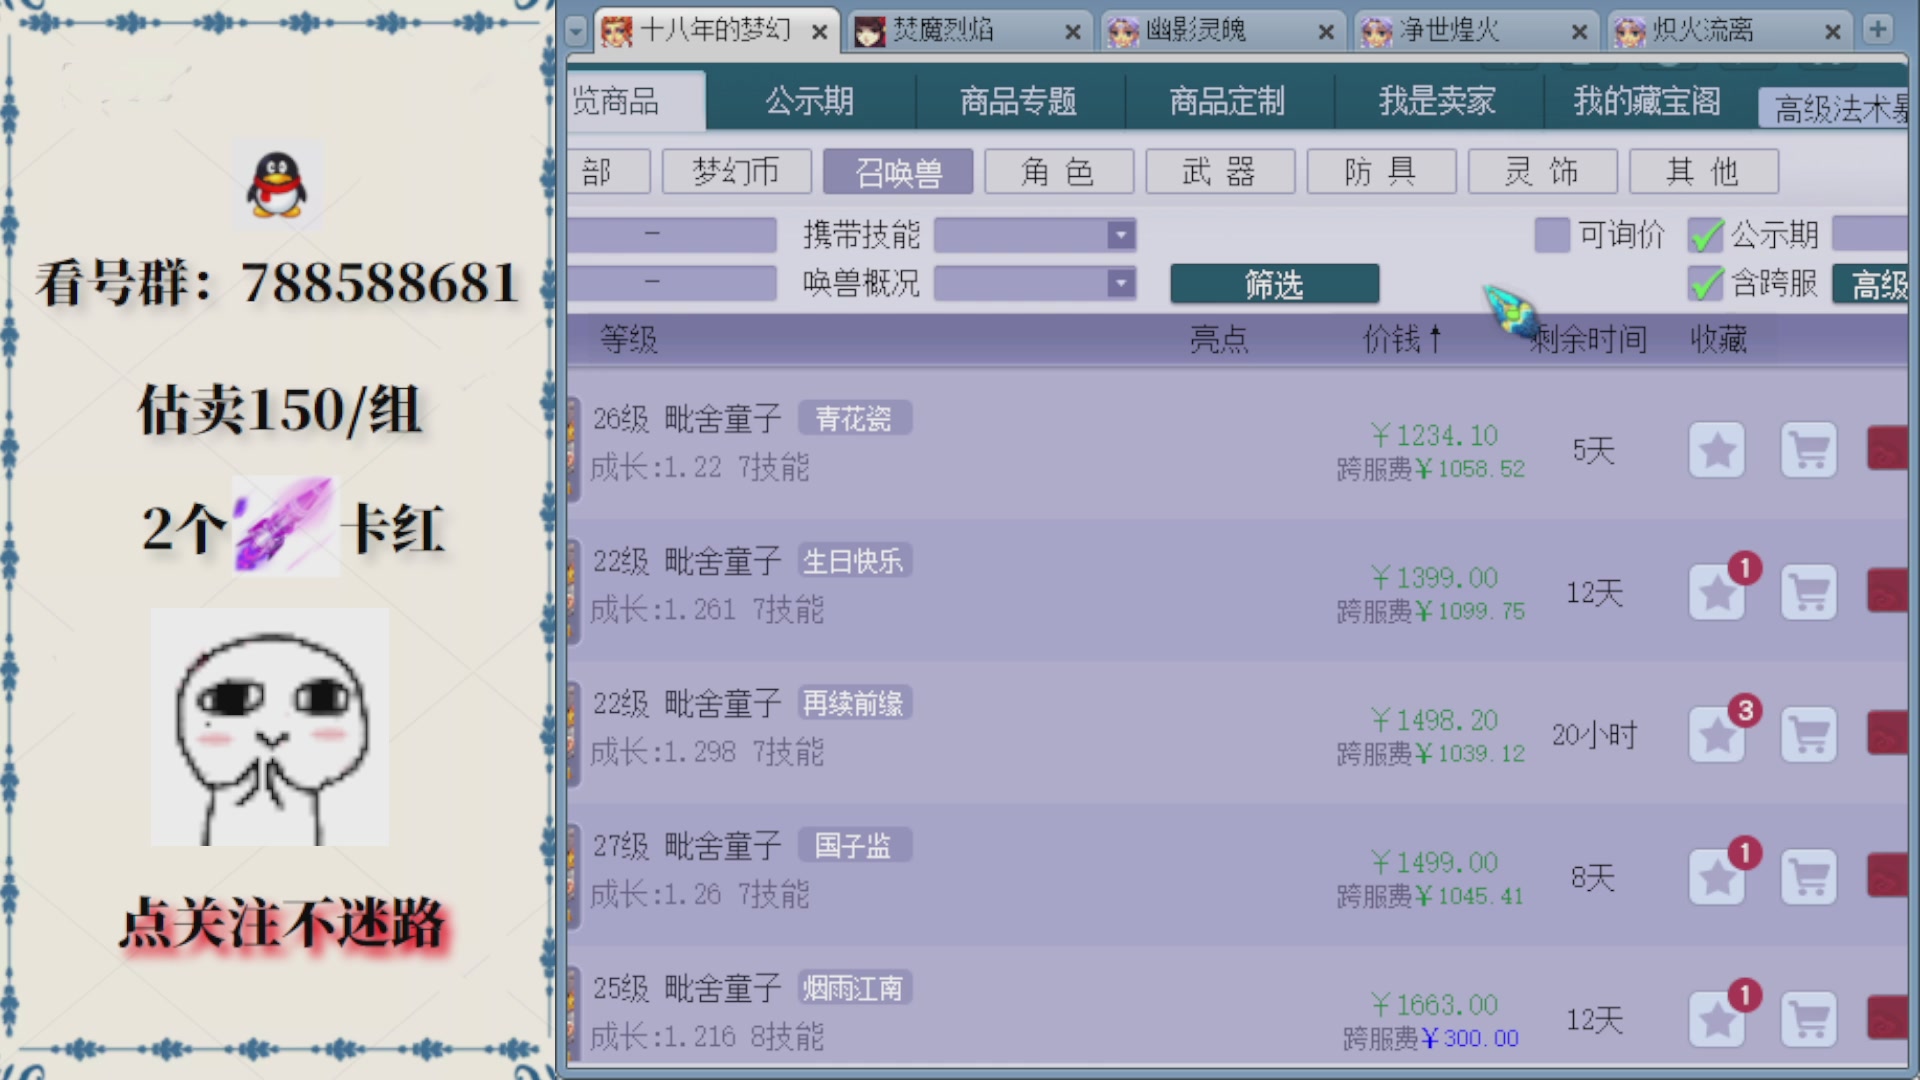Select the 梦幻币 category
This screenshot has height=1080, width=1920.
coord(736,172)
